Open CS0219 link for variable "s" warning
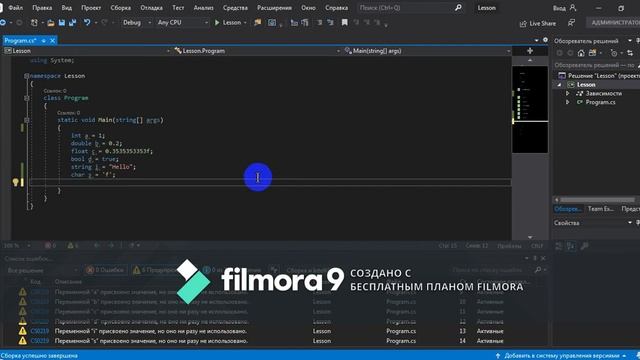The image size is (640, 360). point(40,341)
